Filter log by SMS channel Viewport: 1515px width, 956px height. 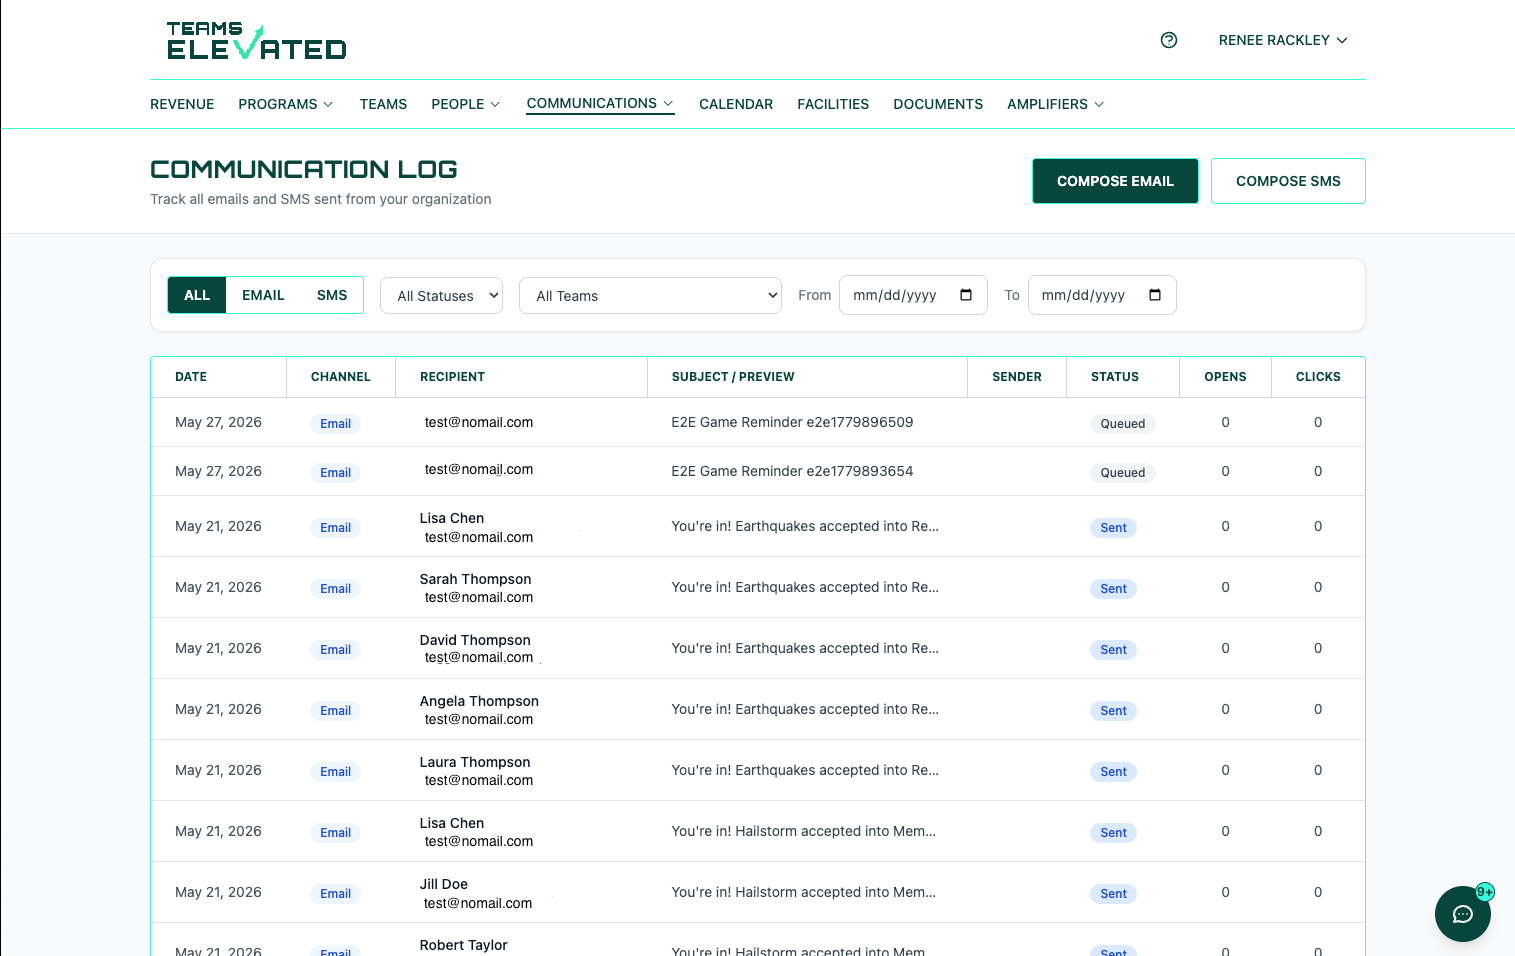click(x=332, y=295)
